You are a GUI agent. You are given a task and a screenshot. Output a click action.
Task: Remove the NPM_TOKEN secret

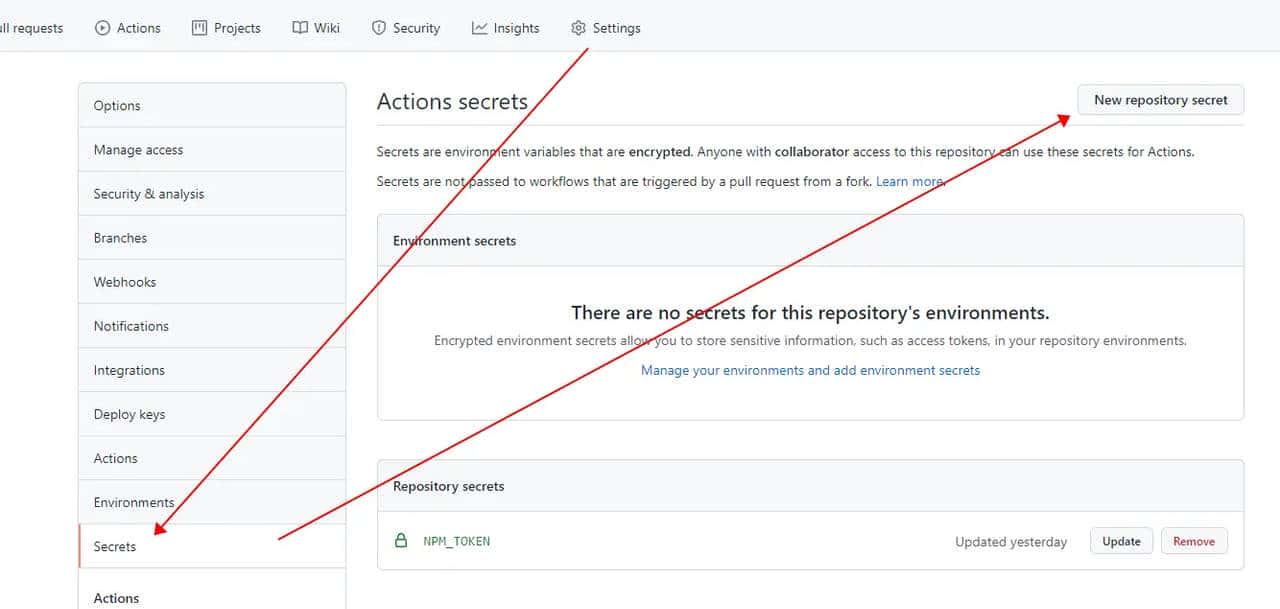(x=1194, y=541)
